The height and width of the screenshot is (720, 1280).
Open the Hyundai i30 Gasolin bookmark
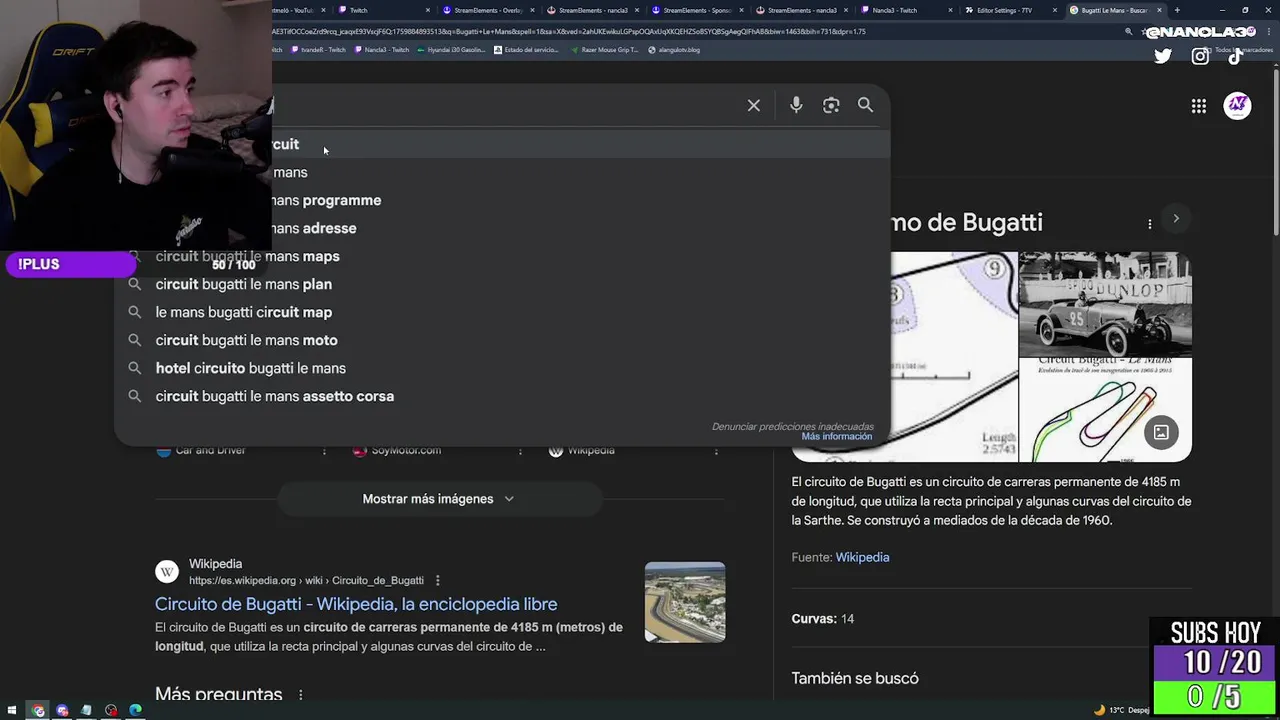point(451,50)
